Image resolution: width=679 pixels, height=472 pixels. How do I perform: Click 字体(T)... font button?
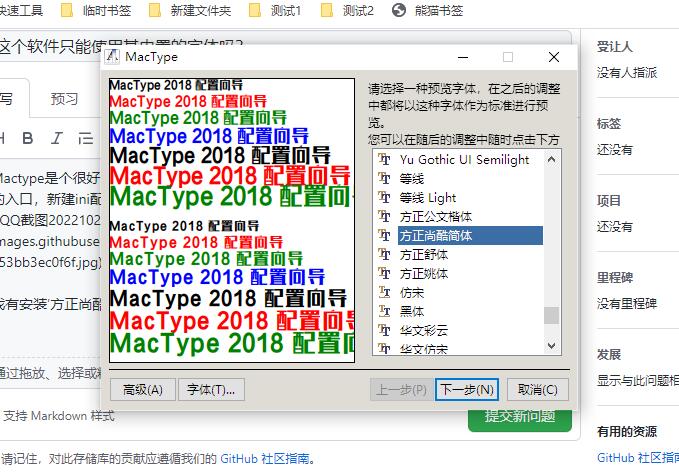pyautogui.click(x=211, y=390)
